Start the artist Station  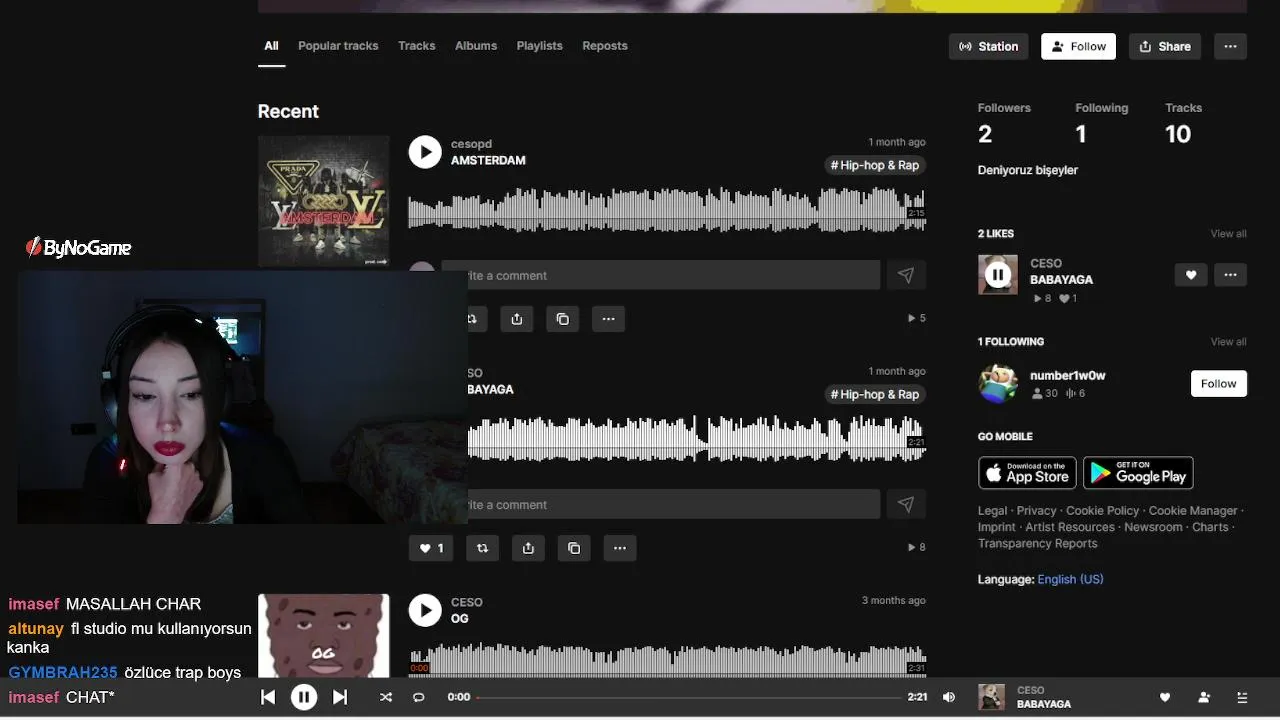pyautogui.click(x=989, y=46)
